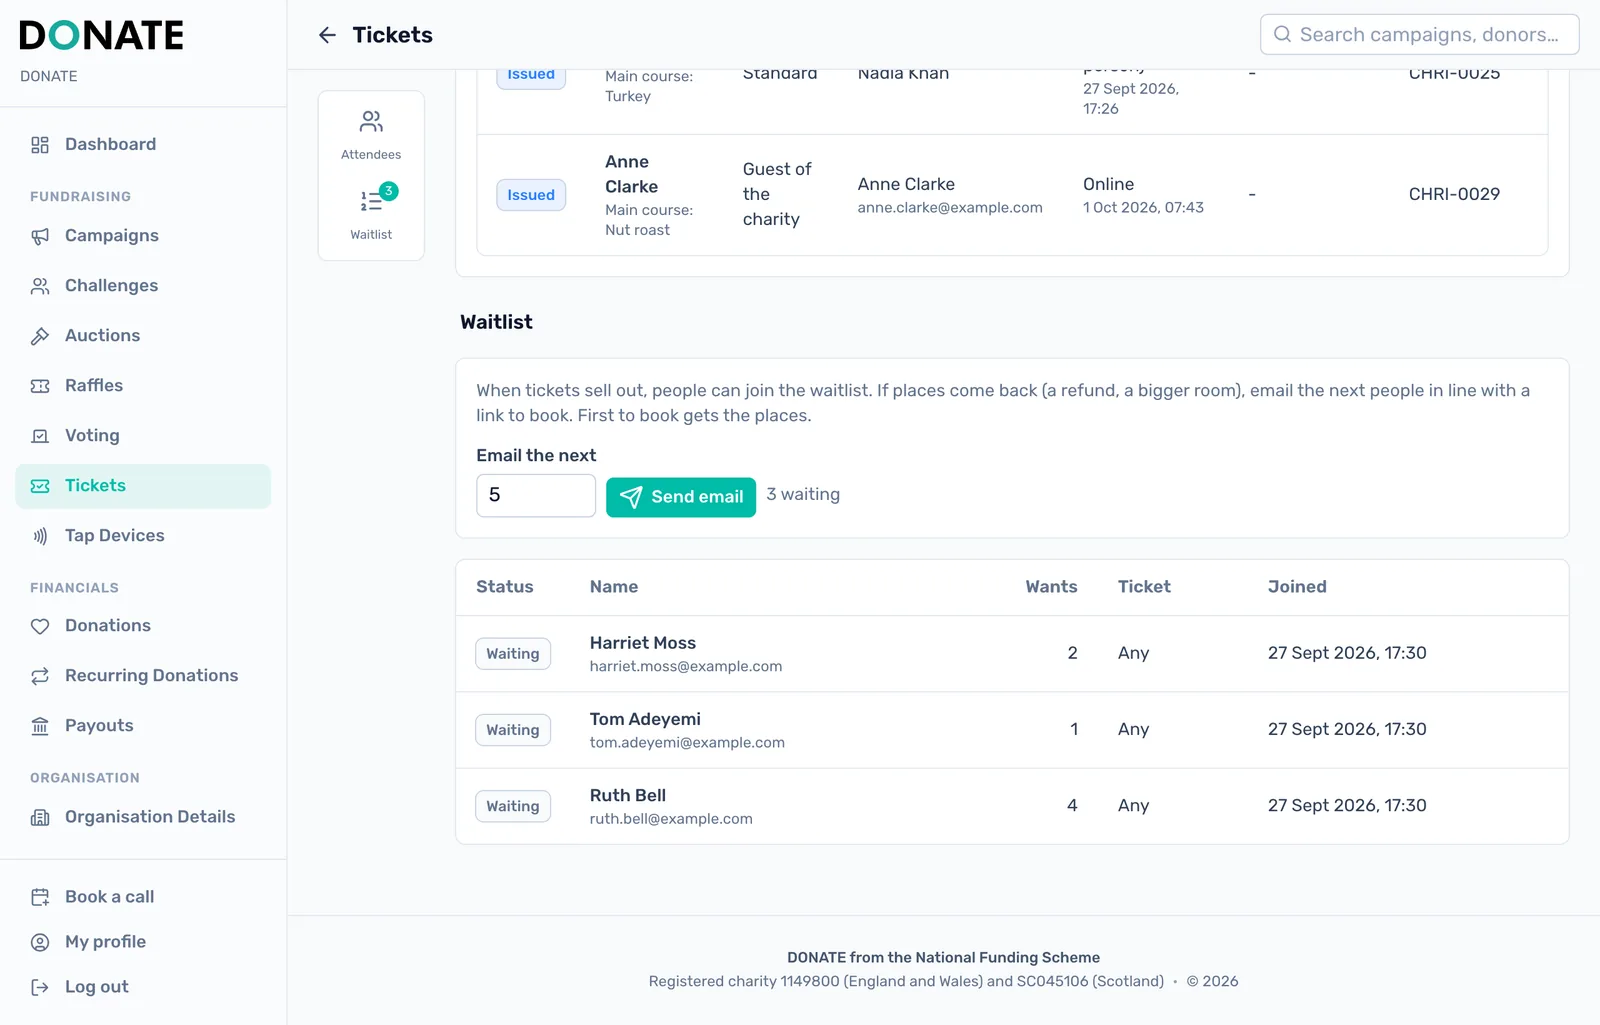Go to Recurring Donations page
Screen dimensions: 1600x1025
(x=143, y=676)
